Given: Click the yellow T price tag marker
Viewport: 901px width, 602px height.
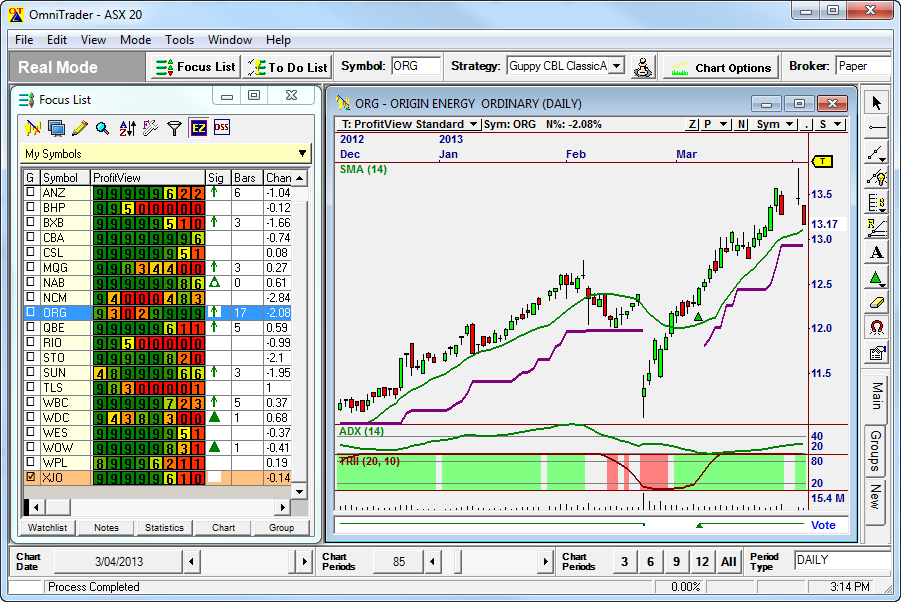Looking at the screenshot, I should [x=822, y=161].
